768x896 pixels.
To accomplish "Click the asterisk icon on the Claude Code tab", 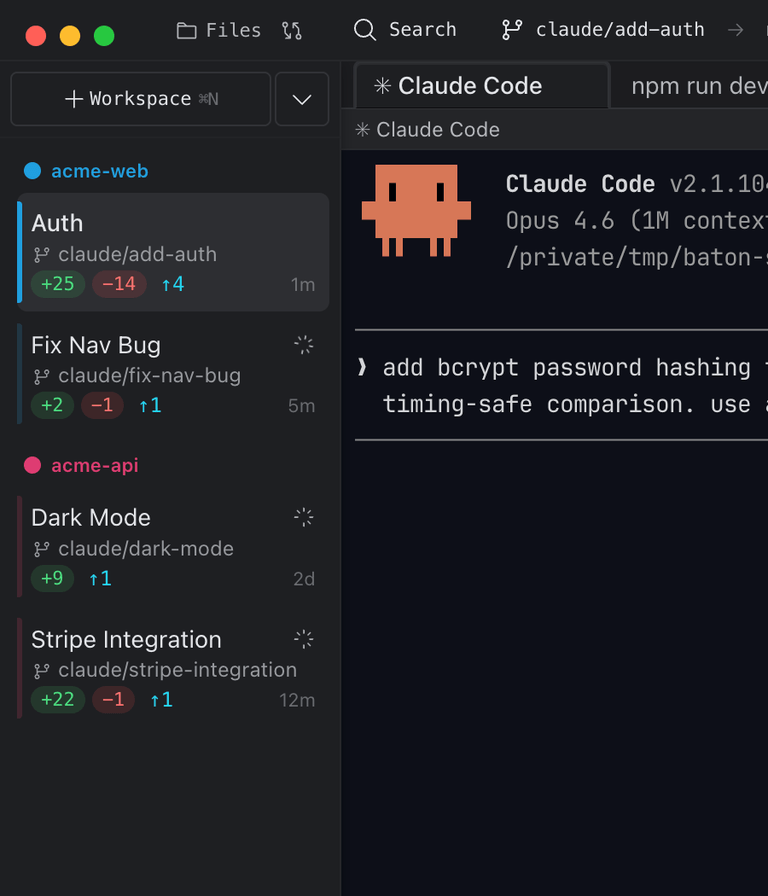I will (x=382, y=86).
